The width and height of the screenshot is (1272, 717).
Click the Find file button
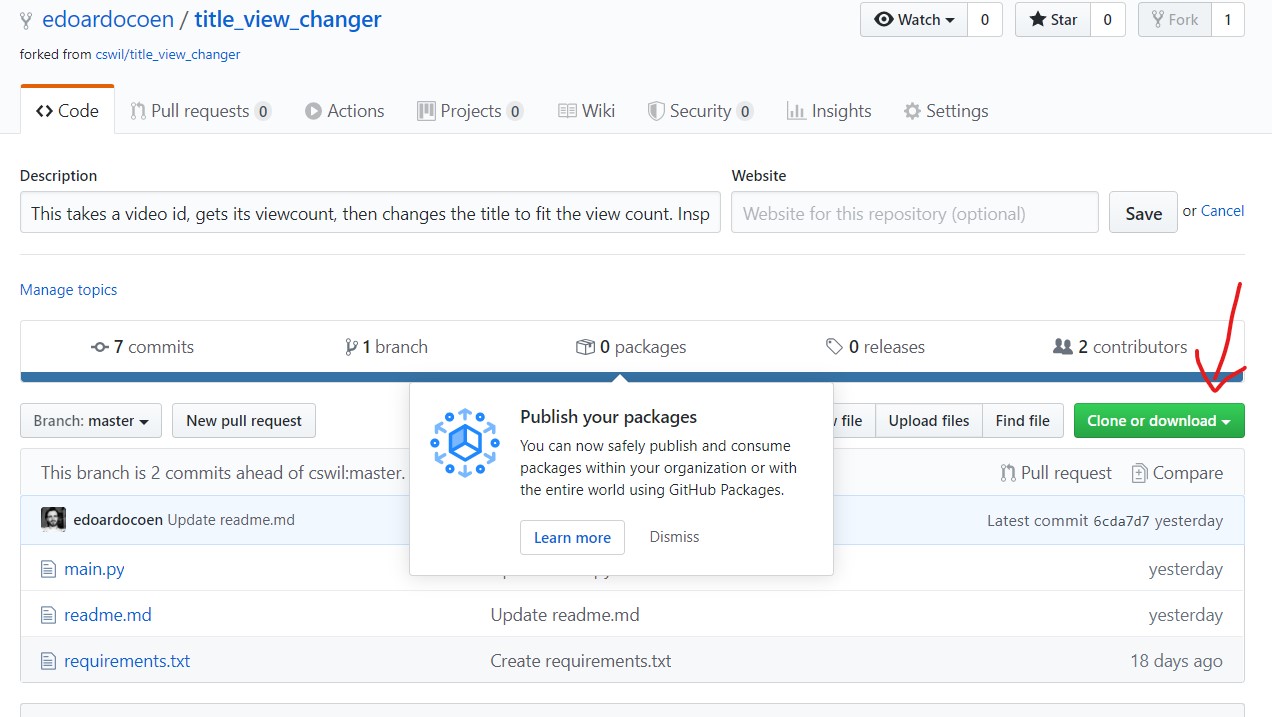click(1022, 421)
